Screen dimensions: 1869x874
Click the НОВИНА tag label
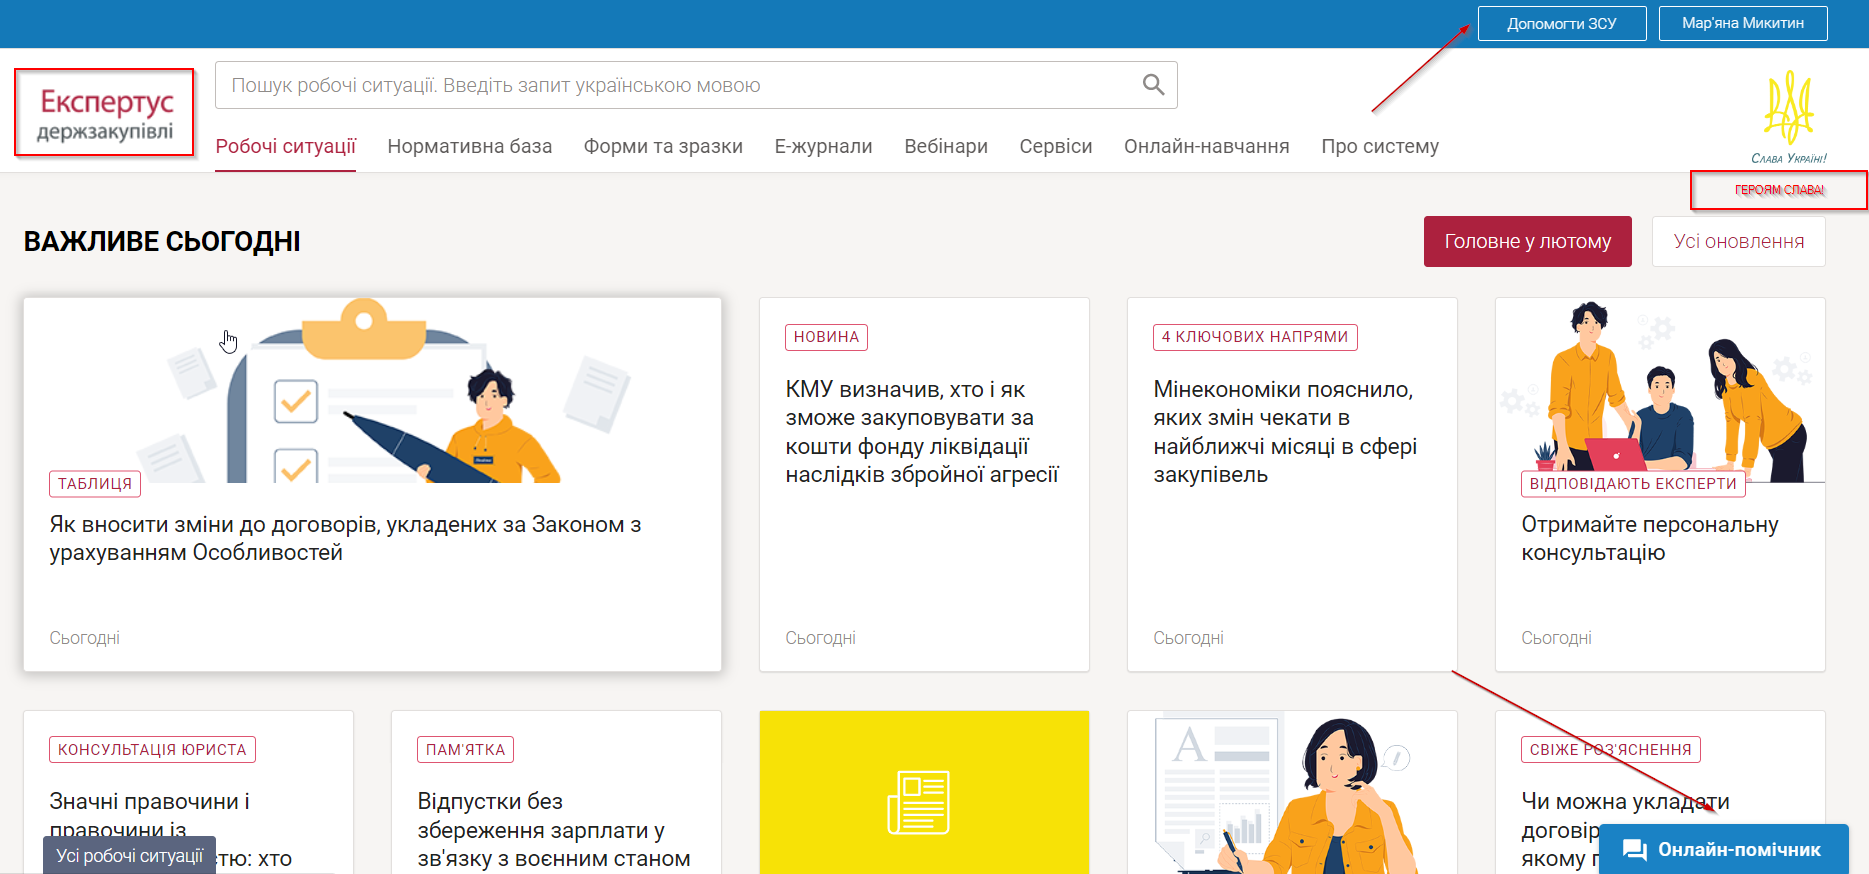pyautogui.click(x=826, y=337)
